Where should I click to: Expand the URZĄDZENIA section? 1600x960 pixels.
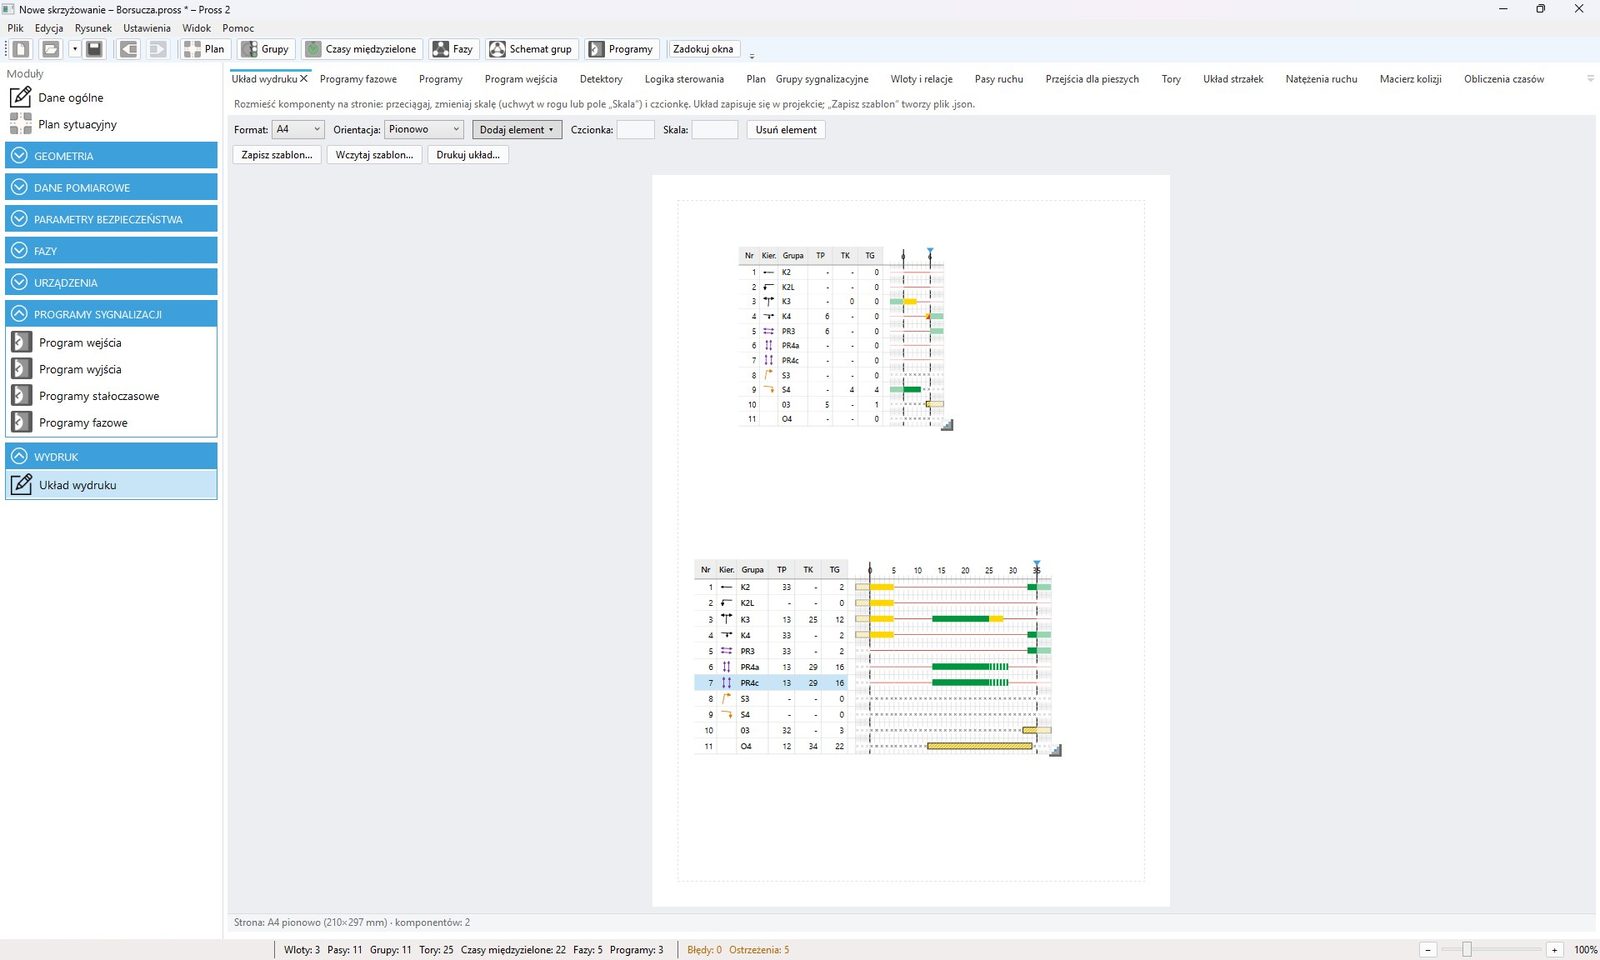click(111, 282)
